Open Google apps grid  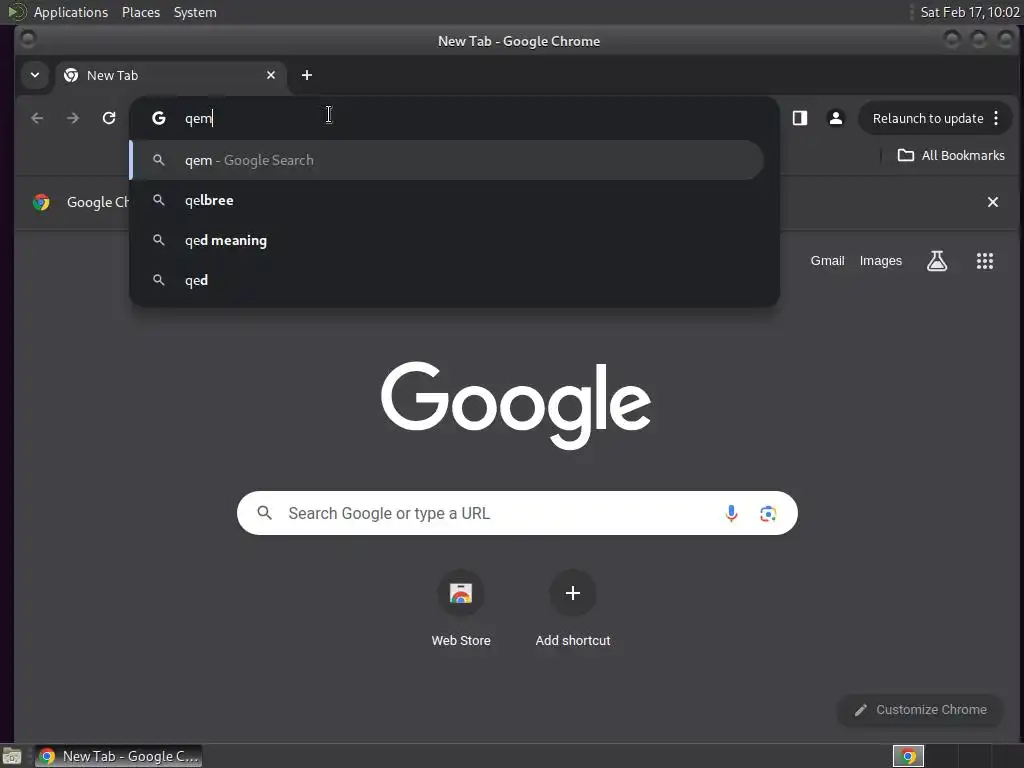pyautogui.click(x=985, y=261)
